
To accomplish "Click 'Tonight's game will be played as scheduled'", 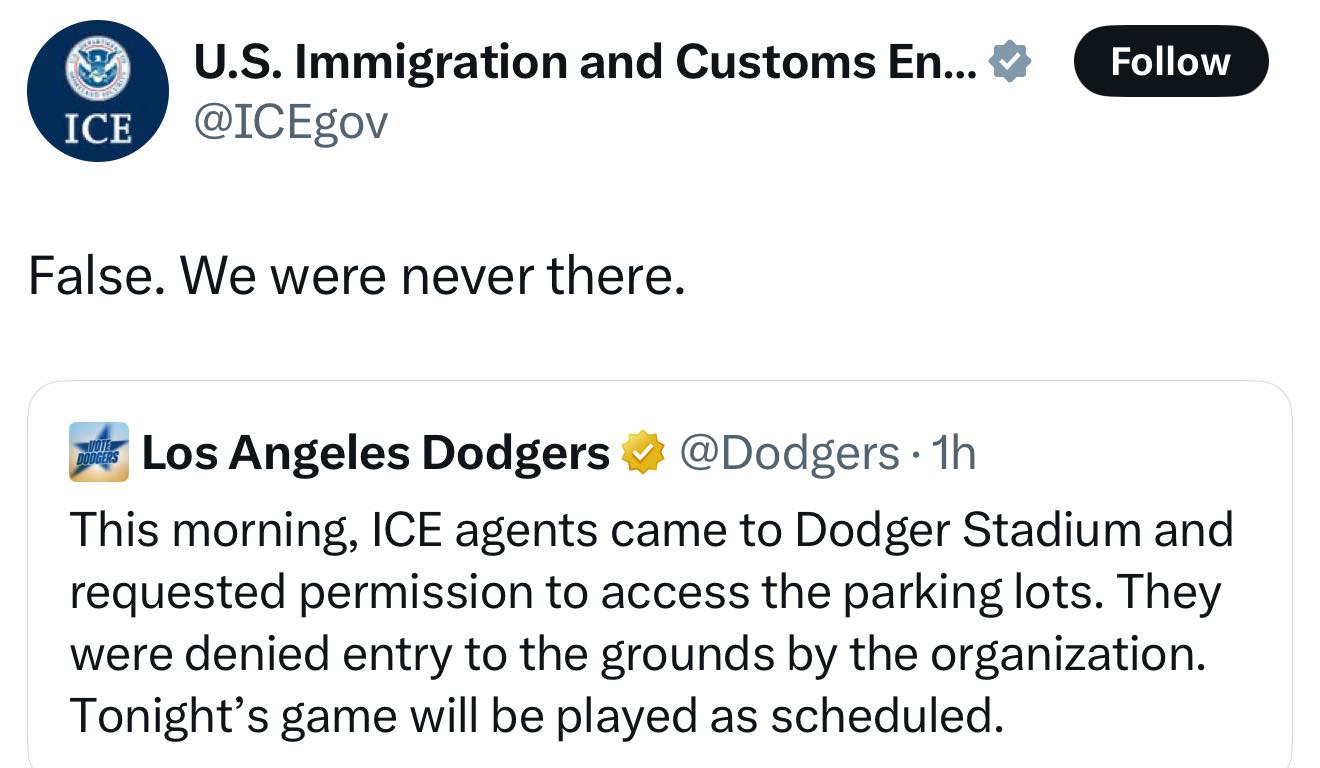I will (x=536, y=715).
